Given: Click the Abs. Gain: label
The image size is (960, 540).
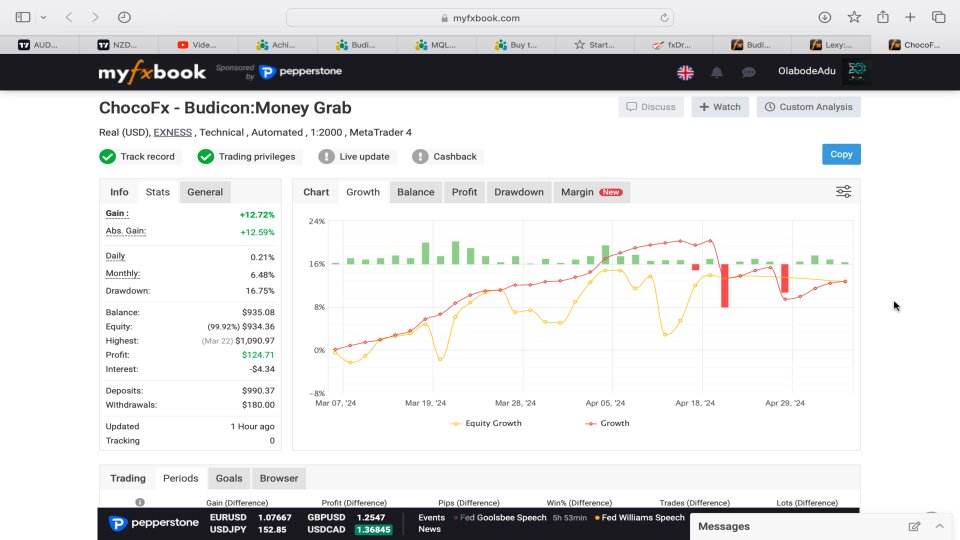Looking at the screenshot, I should click(126, 231).
